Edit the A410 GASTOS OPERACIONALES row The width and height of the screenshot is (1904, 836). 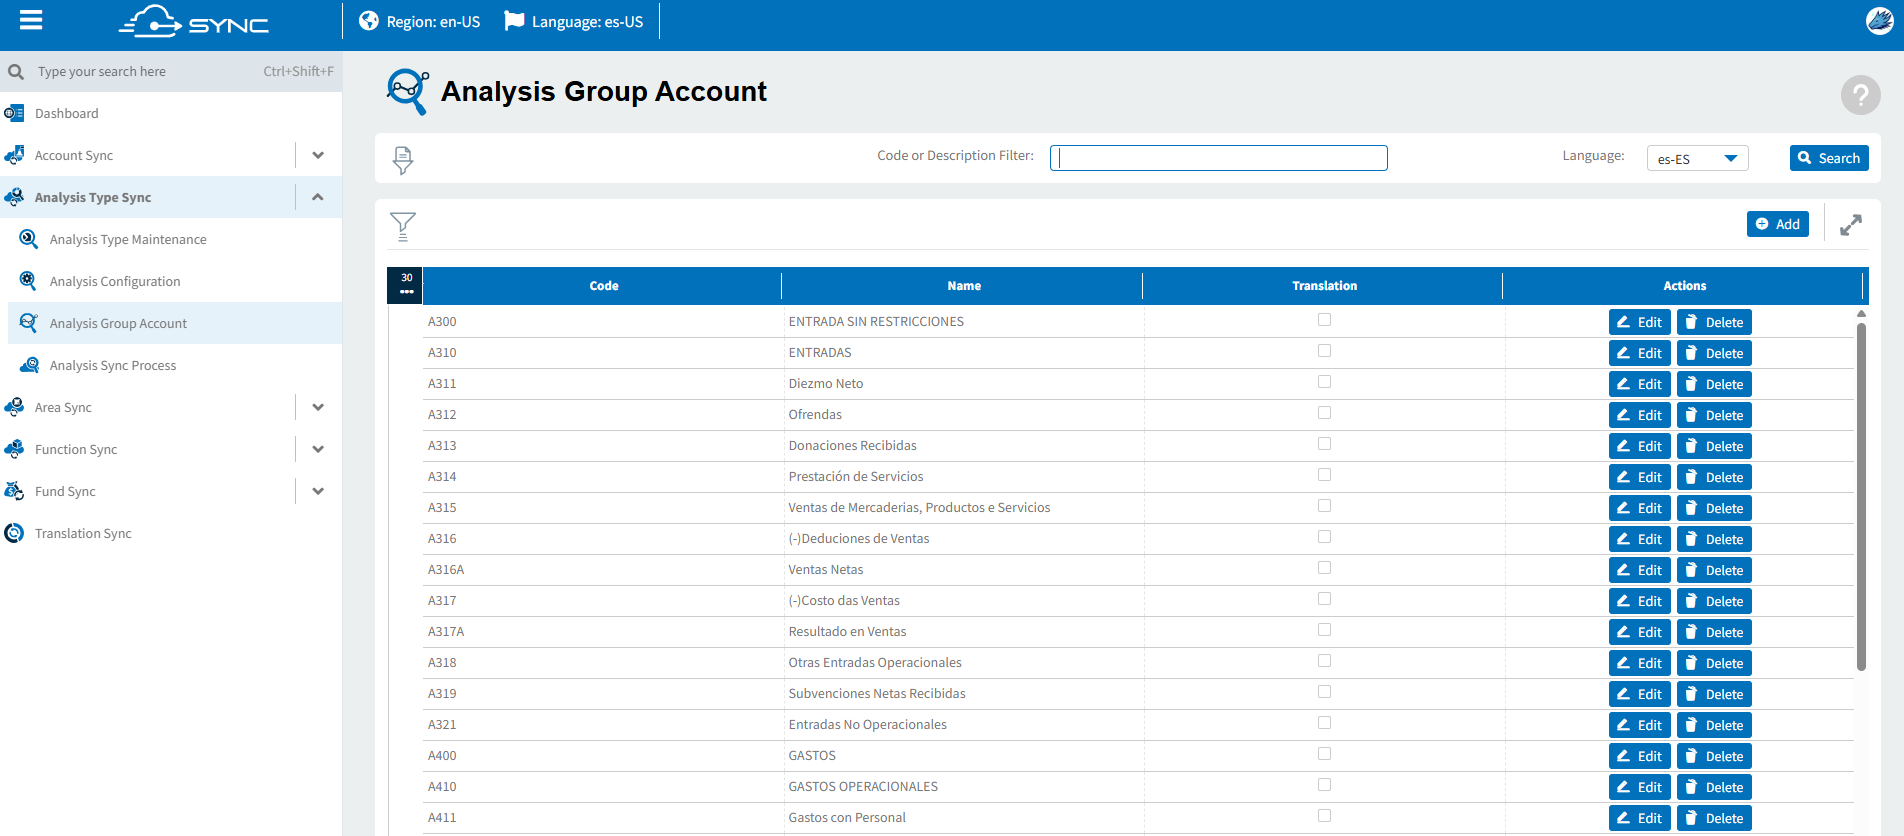(x=1639, y=787)
